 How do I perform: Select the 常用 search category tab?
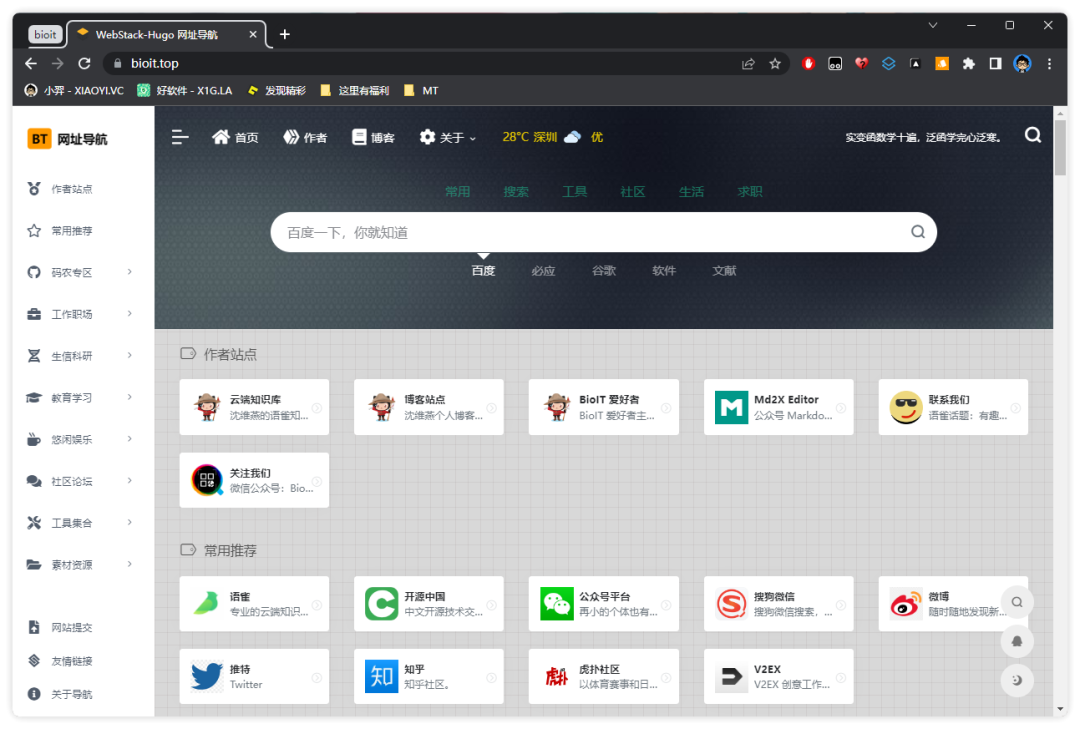[x=457, y=192]
